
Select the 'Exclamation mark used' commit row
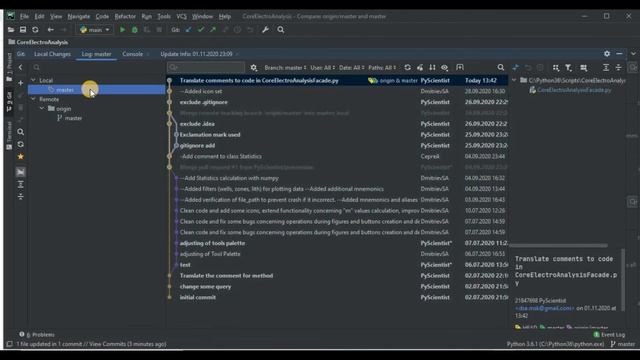pos(337,135)
